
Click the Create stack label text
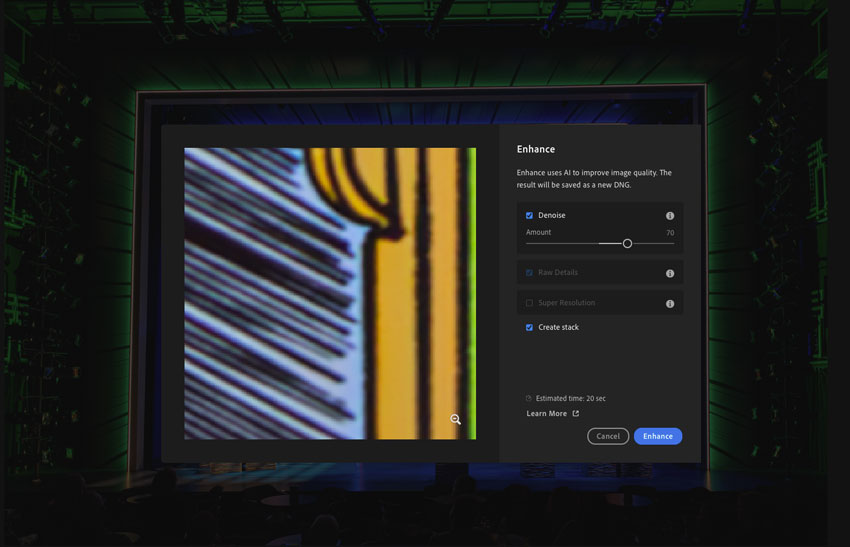(558, 327)
